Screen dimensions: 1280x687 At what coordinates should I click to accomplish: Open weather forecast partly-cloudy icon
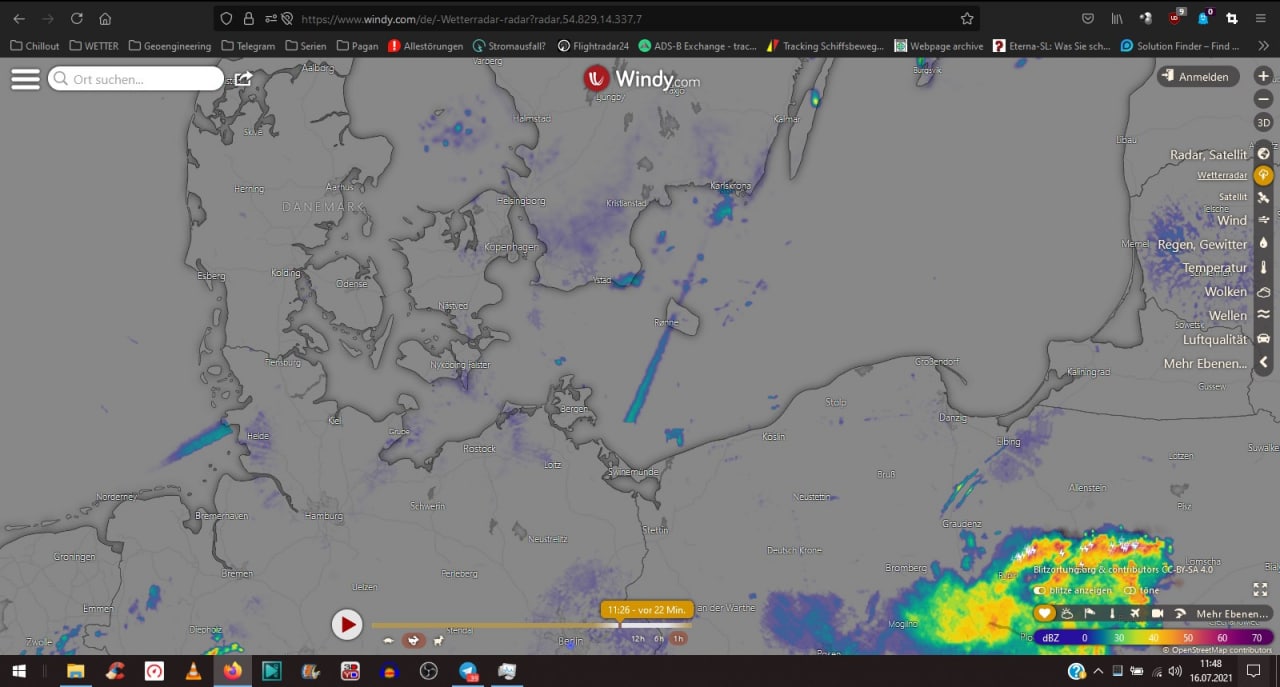pos(1067,613)
